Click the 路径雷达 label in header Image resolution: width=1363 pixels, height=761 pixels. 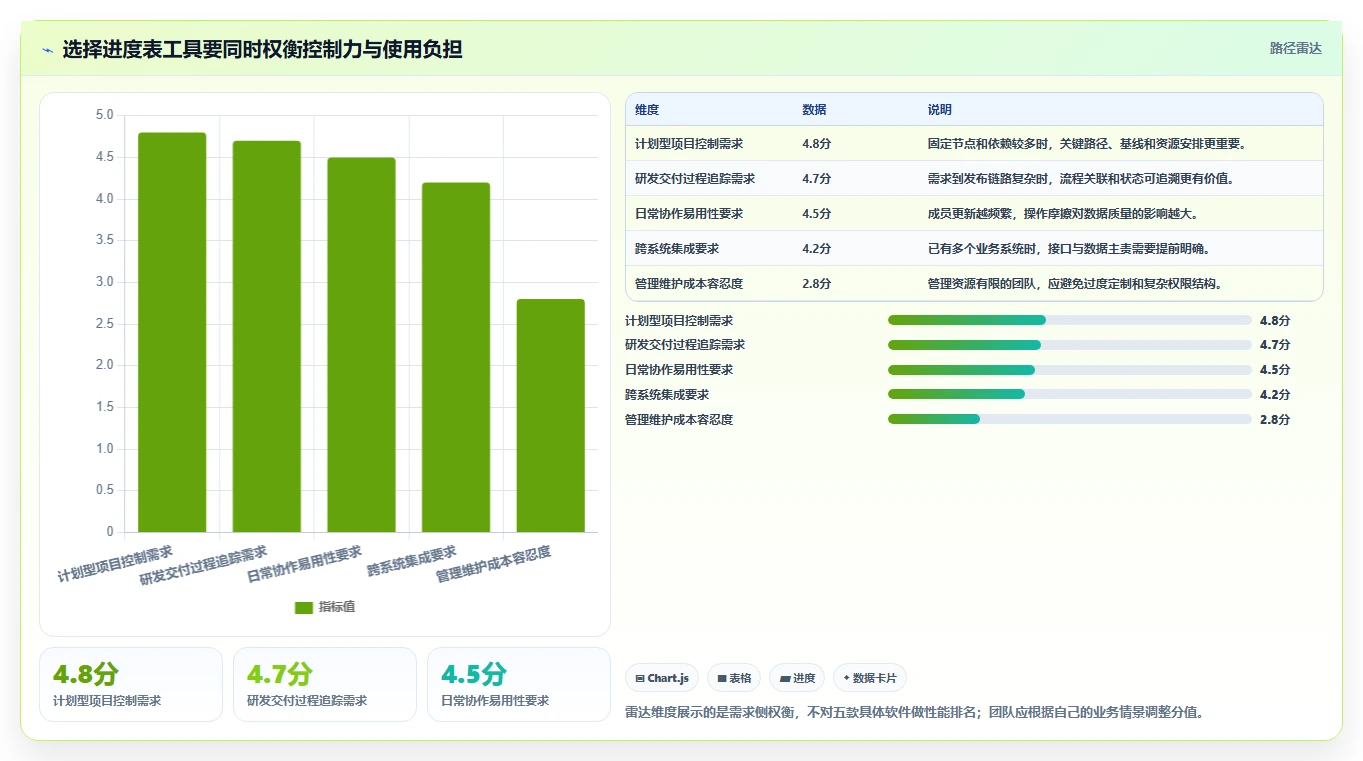click(1296, 48)
